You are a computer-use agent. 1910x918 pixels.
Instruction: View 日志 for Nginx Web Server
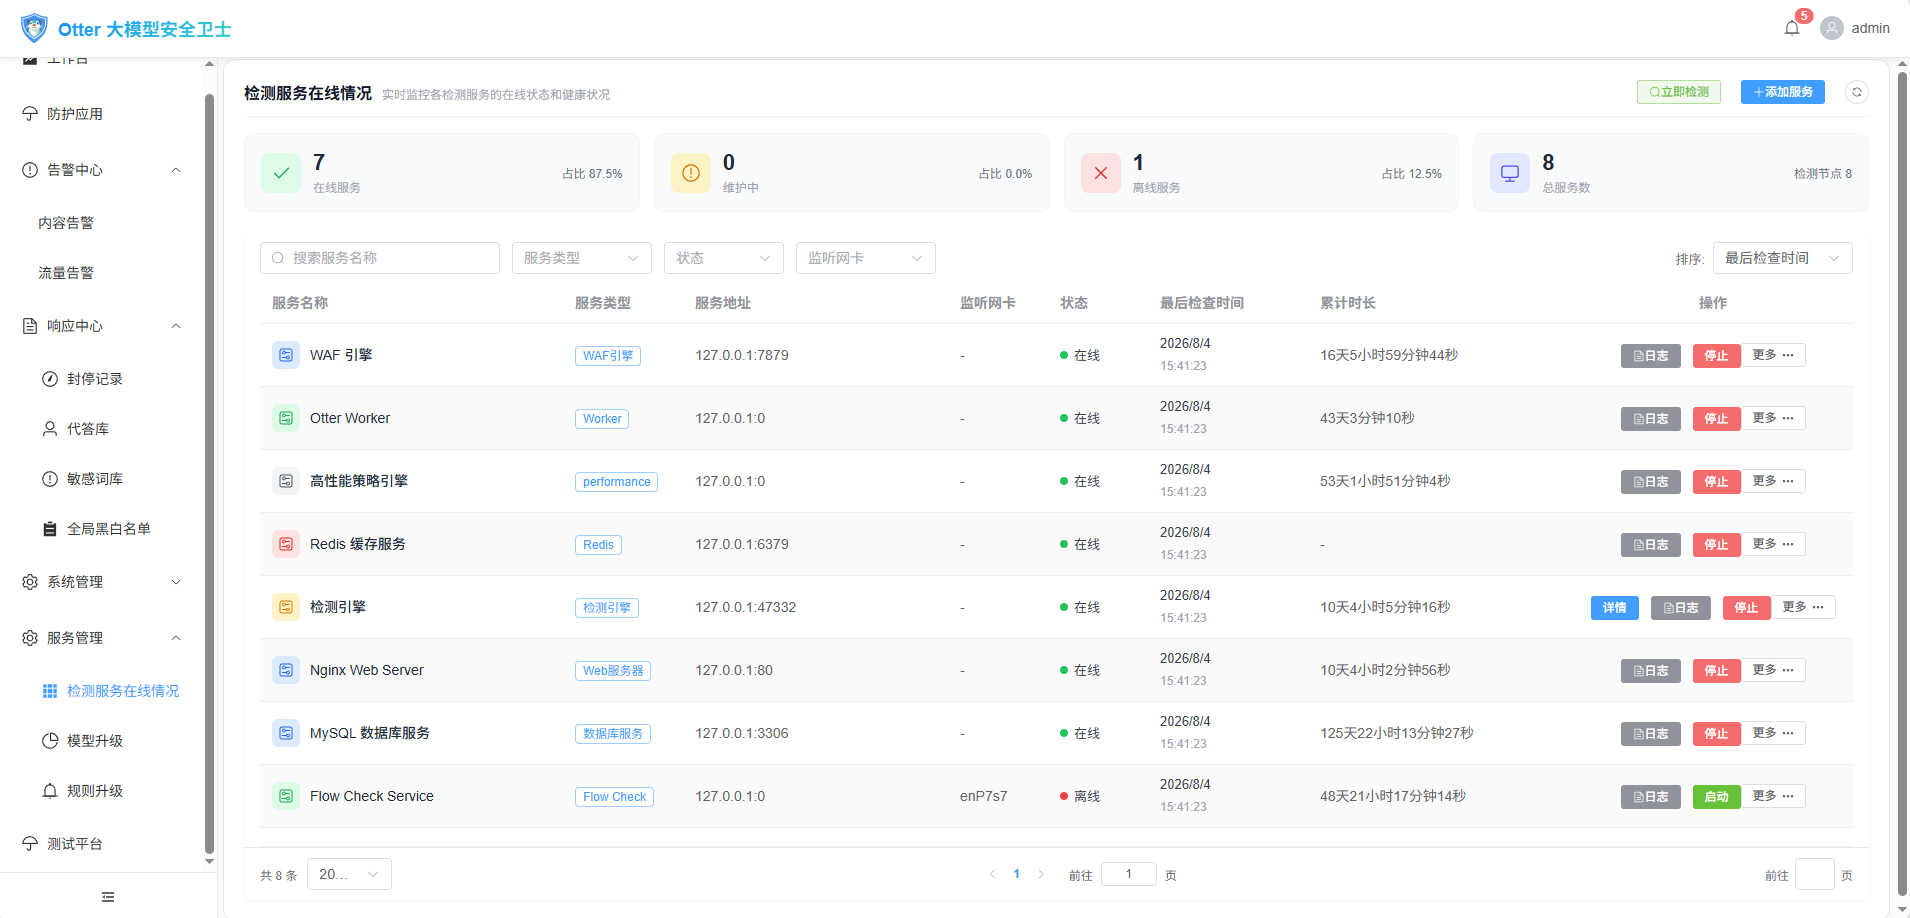click(1651, 671)
